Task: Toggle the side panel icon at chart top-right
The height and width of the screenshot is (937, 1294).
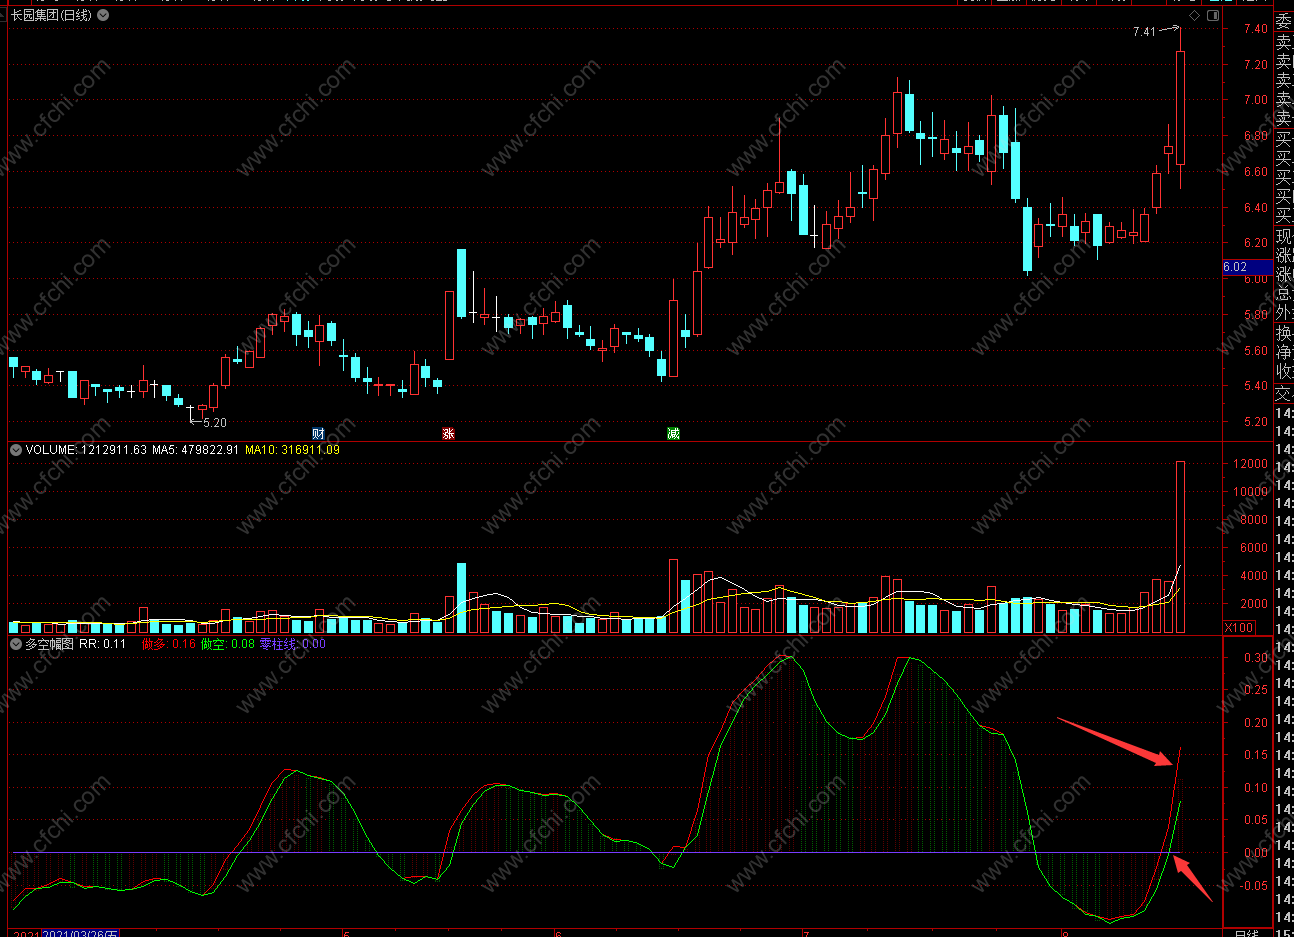Action: coord(1214,16)
